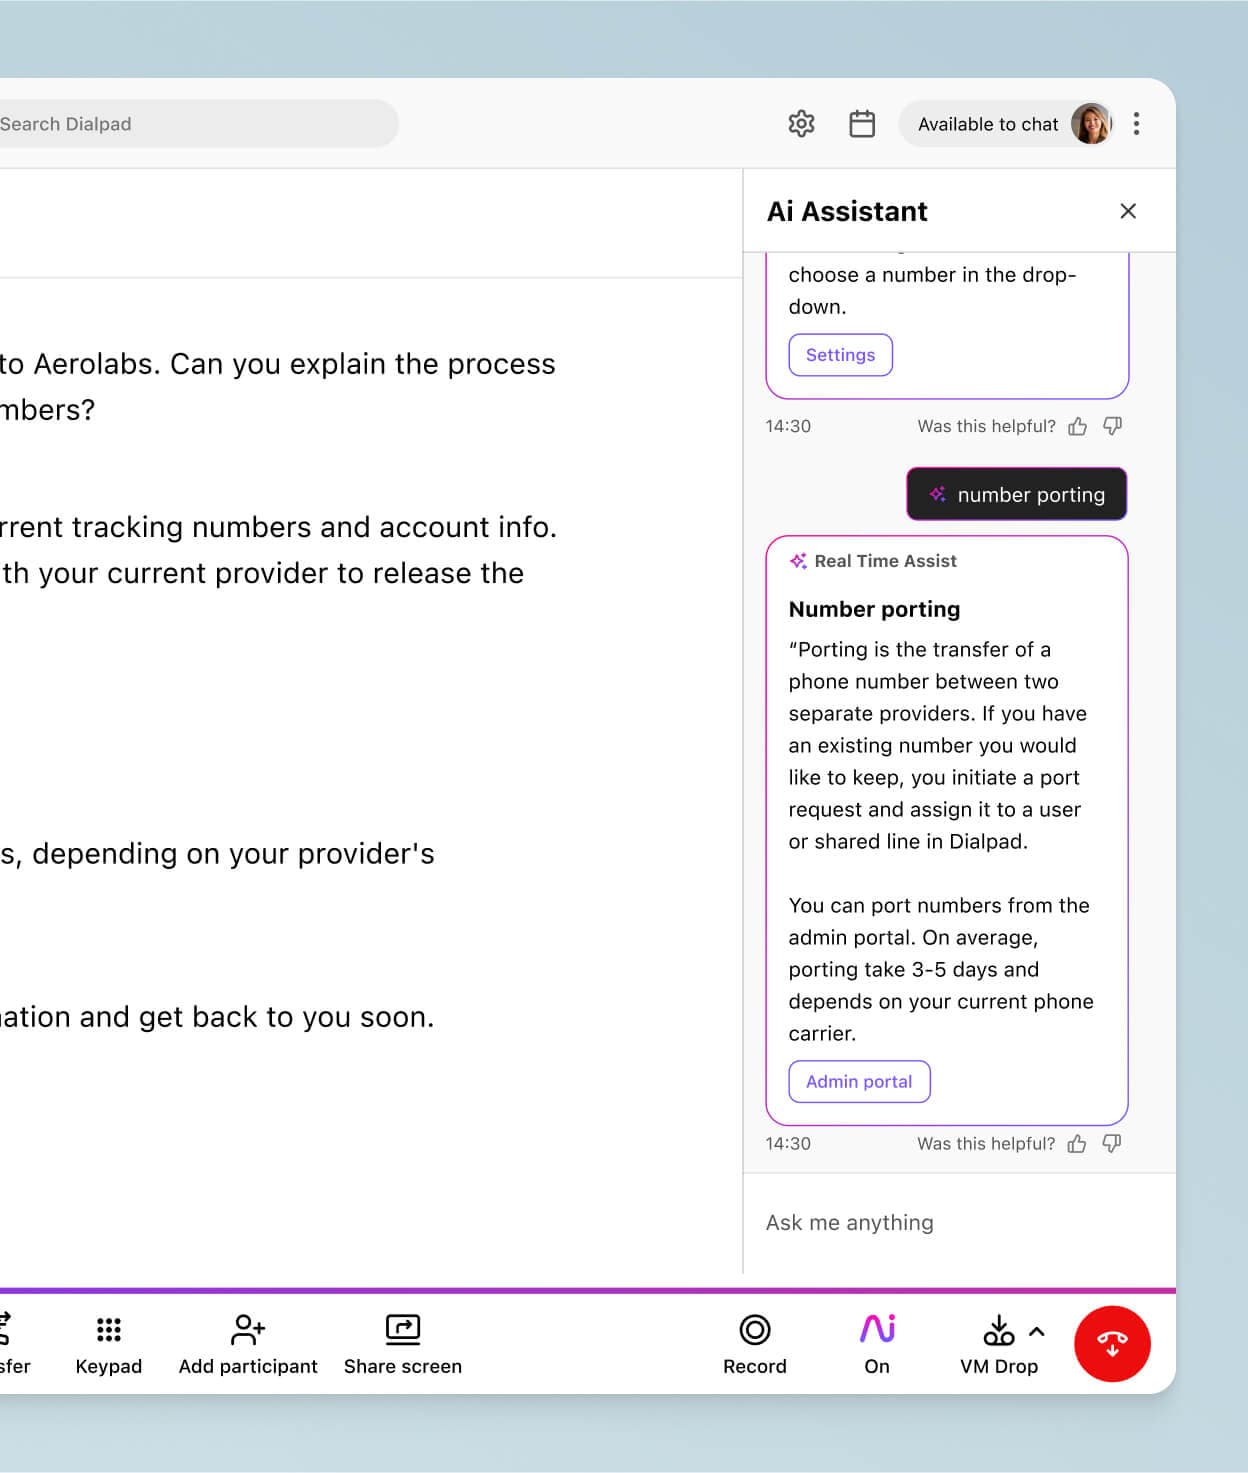This screenshot has height=1473, width=1248.
Task: Click the number porting chip
Action: (x=1016, y=495)
